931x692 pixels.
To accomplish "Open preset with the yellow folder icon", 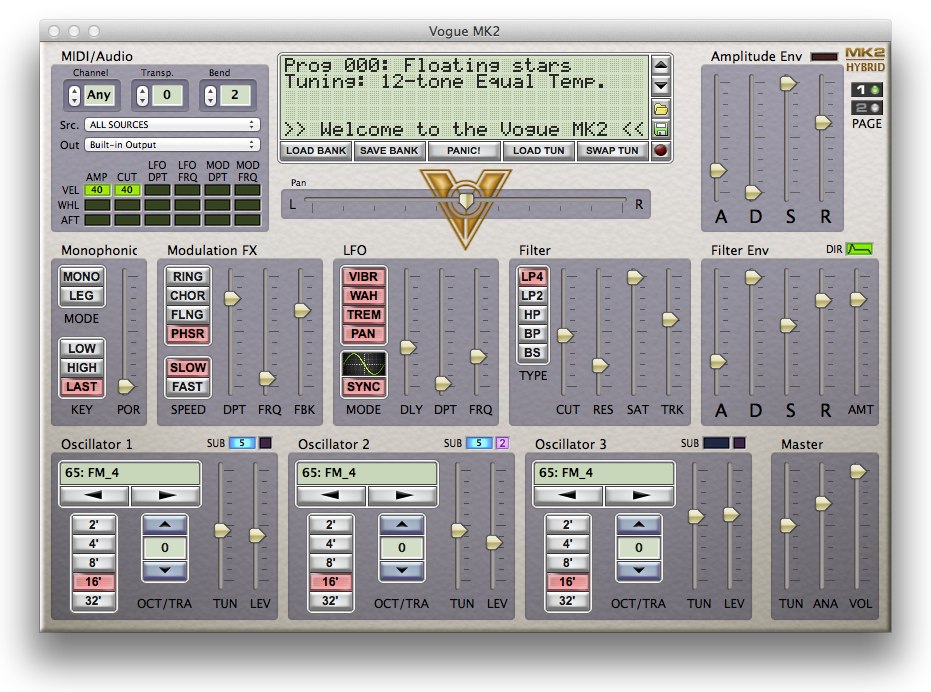I will (x=661, y=109).
